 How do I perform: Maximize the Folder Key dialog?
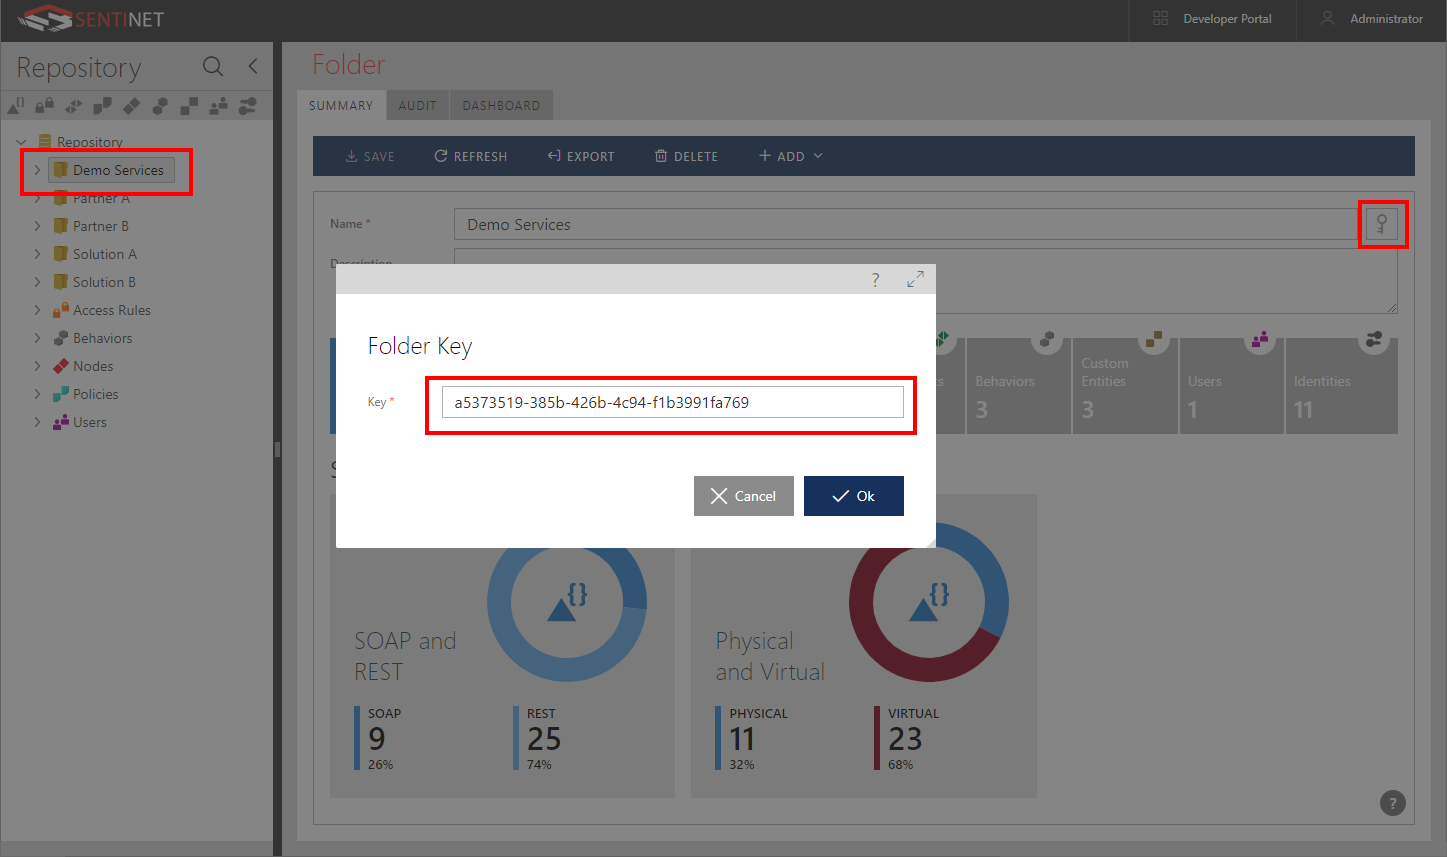[x=915, y=280]
